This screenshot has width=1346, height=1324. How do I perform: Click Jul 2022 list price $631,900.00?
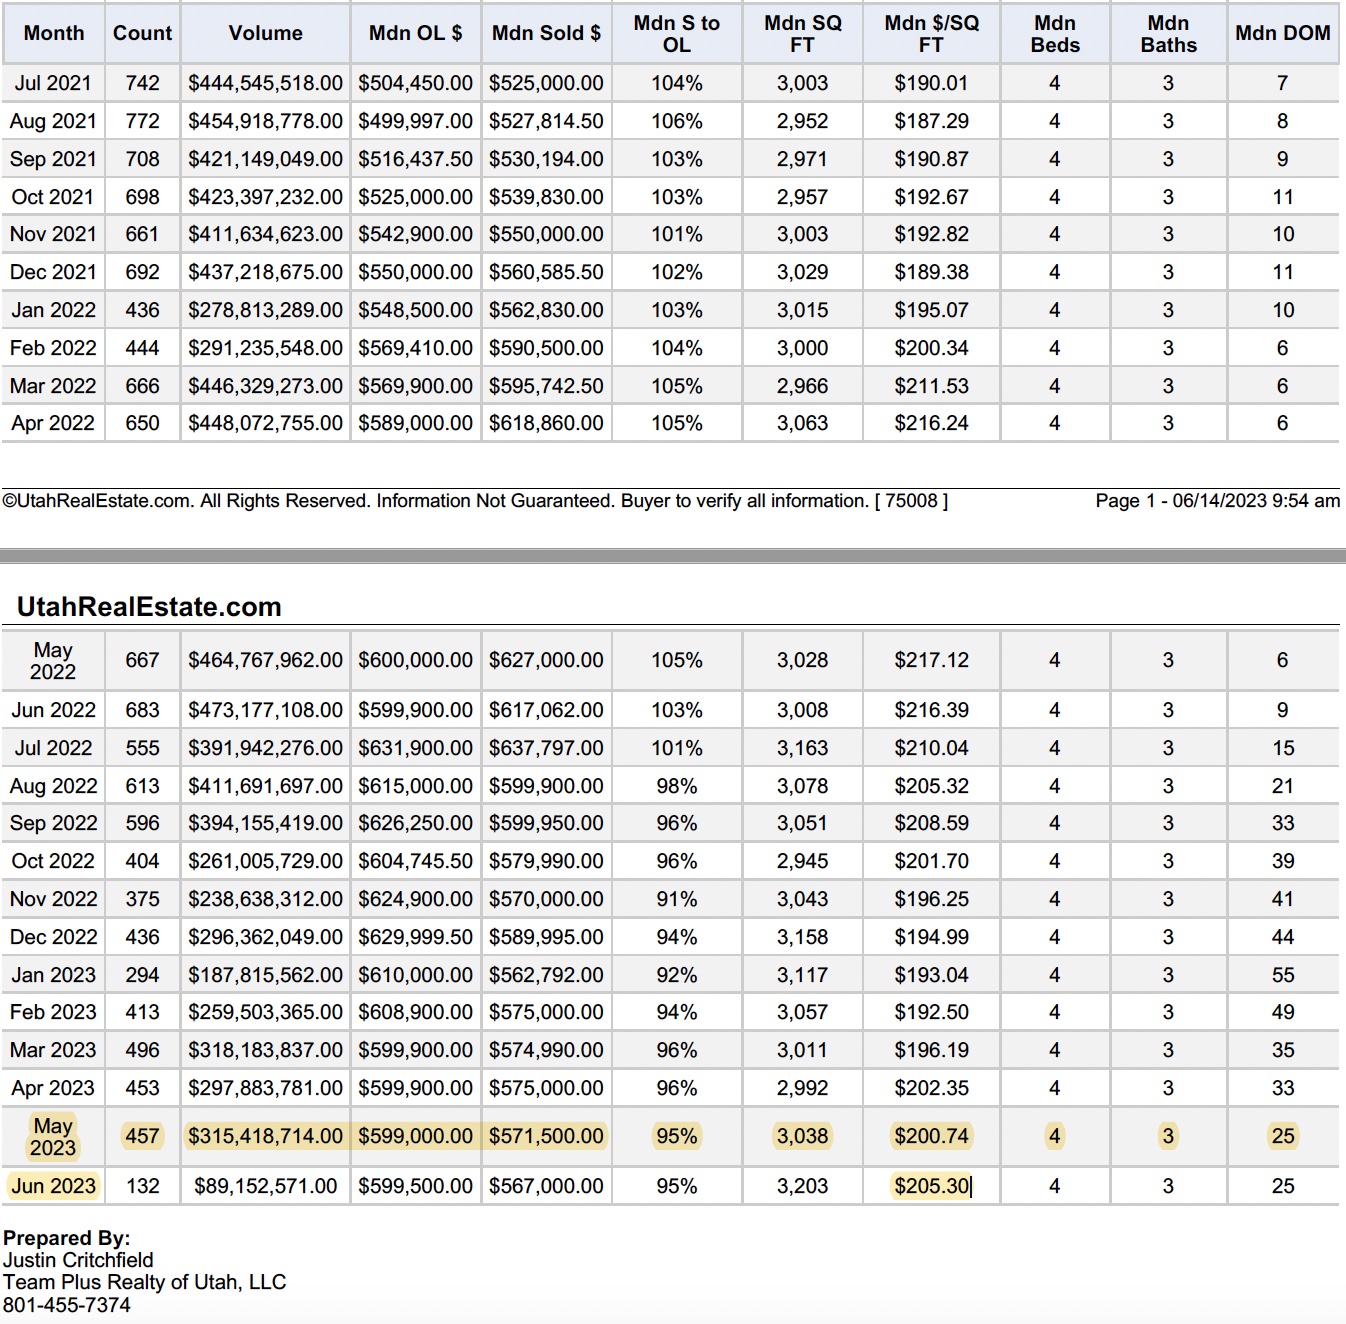(415, 748)
